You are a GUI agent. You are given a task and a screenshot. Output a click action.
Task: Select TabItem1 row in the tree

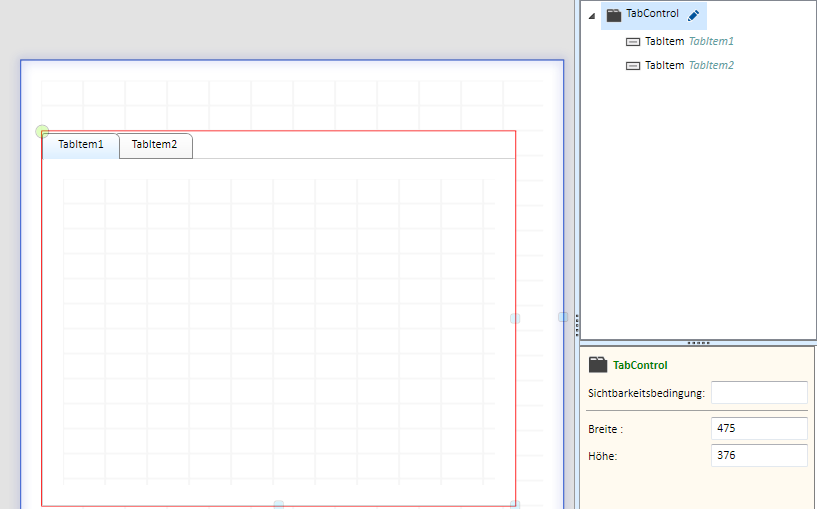679,41
